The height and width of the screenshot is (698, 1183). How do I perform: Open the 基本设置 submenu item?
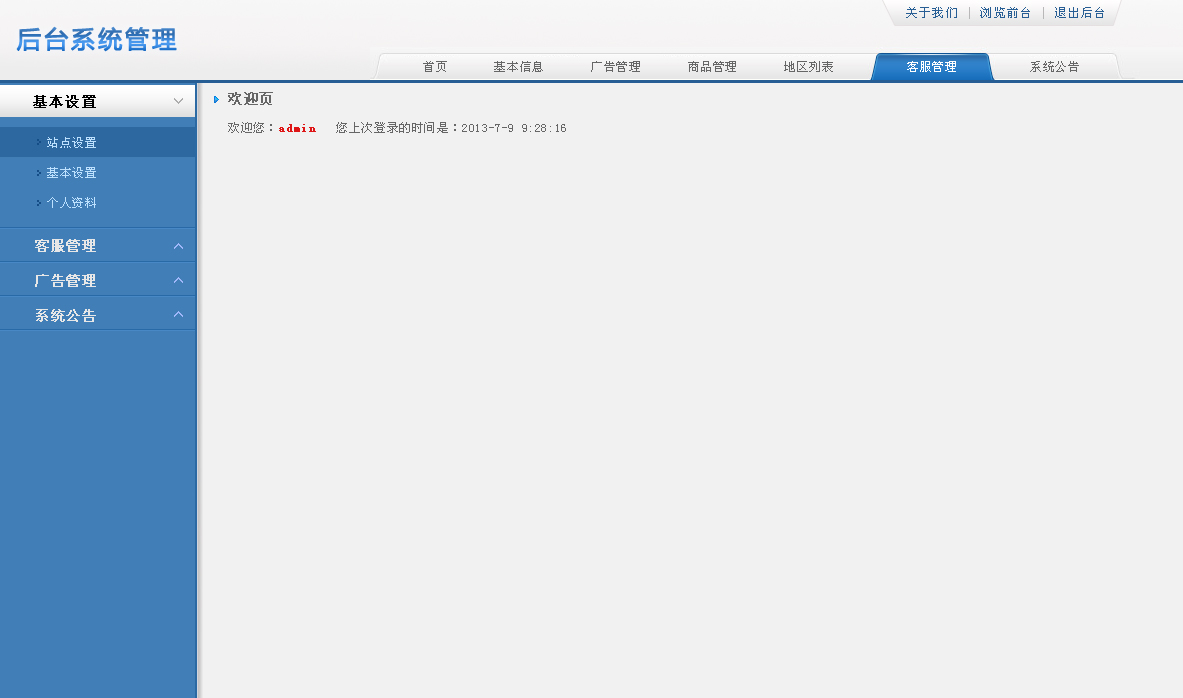point(72,173)
